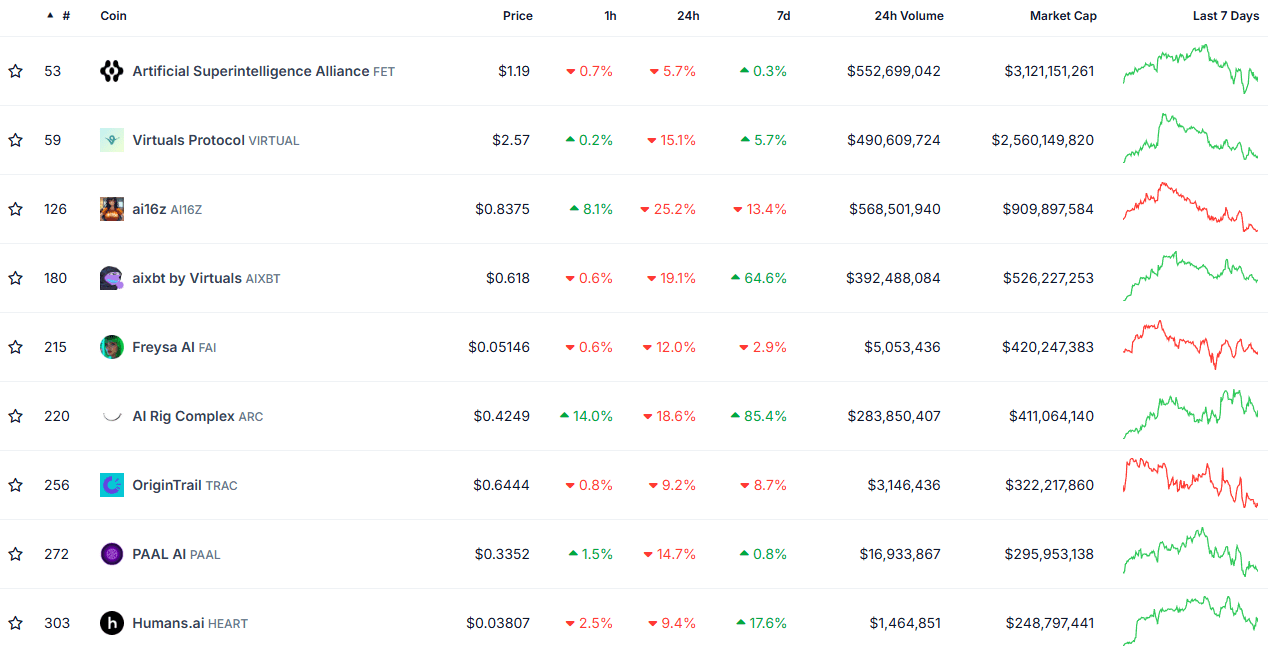
Task: Favorite Artificial Superintelligence Alliance with star
Action: [x=15, y=71]
